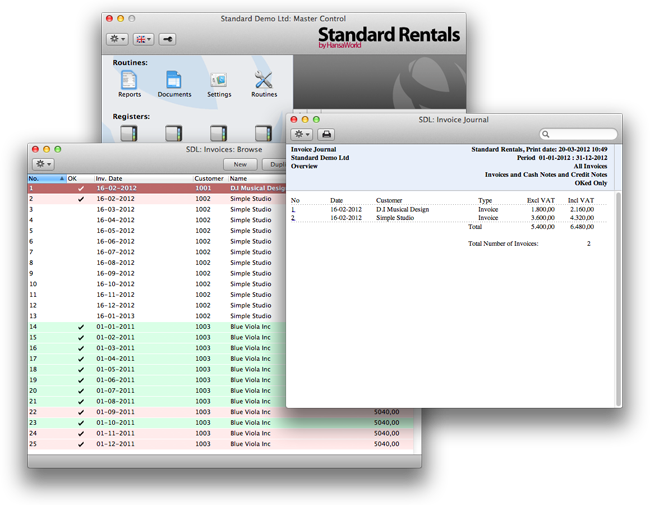Click the print icon in Invoice Journal
Screen dimensions: 650x505
[x=326, y=134]
